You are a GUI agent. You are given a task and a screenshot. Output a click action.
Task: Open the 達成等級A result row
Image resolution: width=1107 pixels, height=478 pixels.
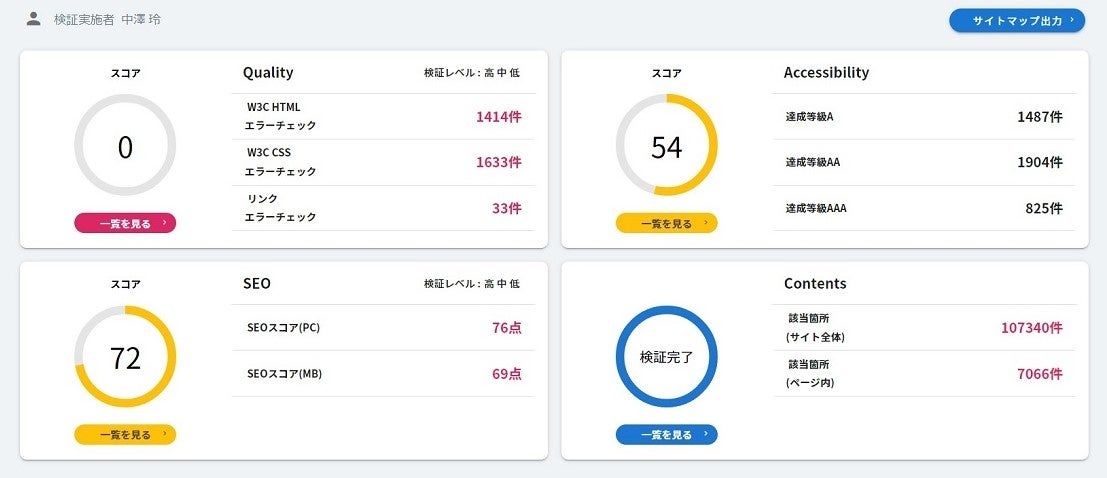click(924, 117)
